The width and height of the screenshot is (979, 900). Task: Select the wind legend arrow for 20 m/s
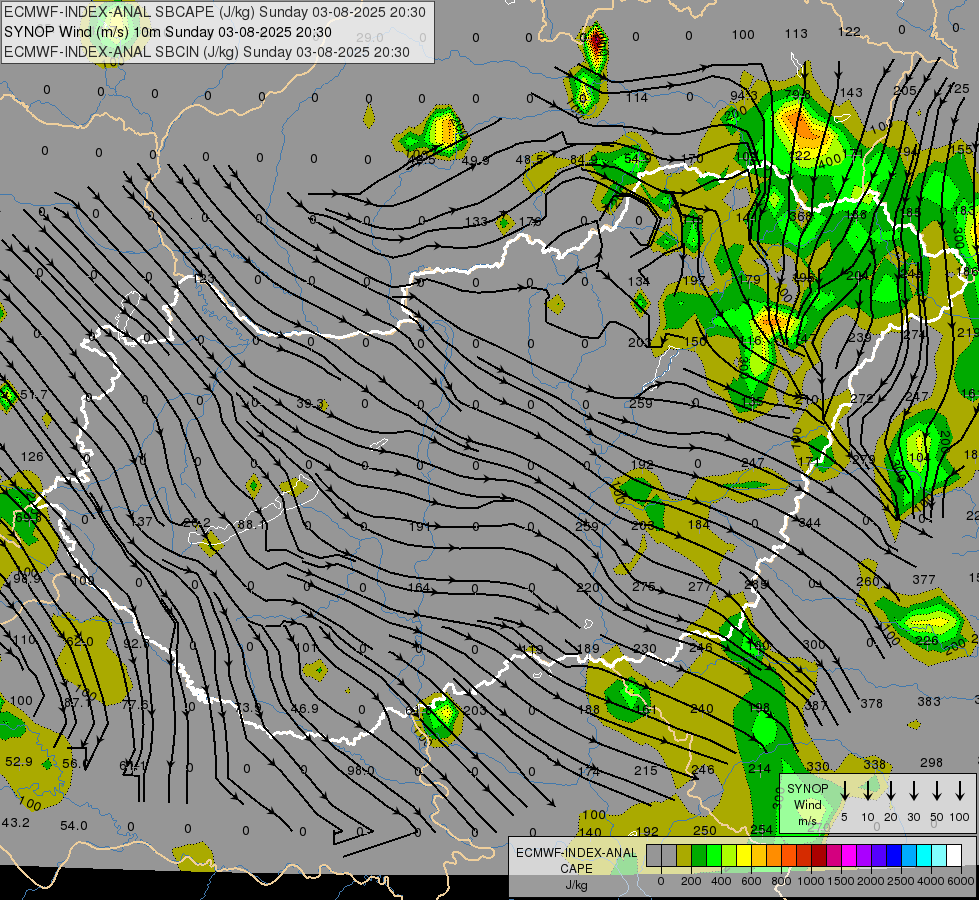[x=891, y=791]
